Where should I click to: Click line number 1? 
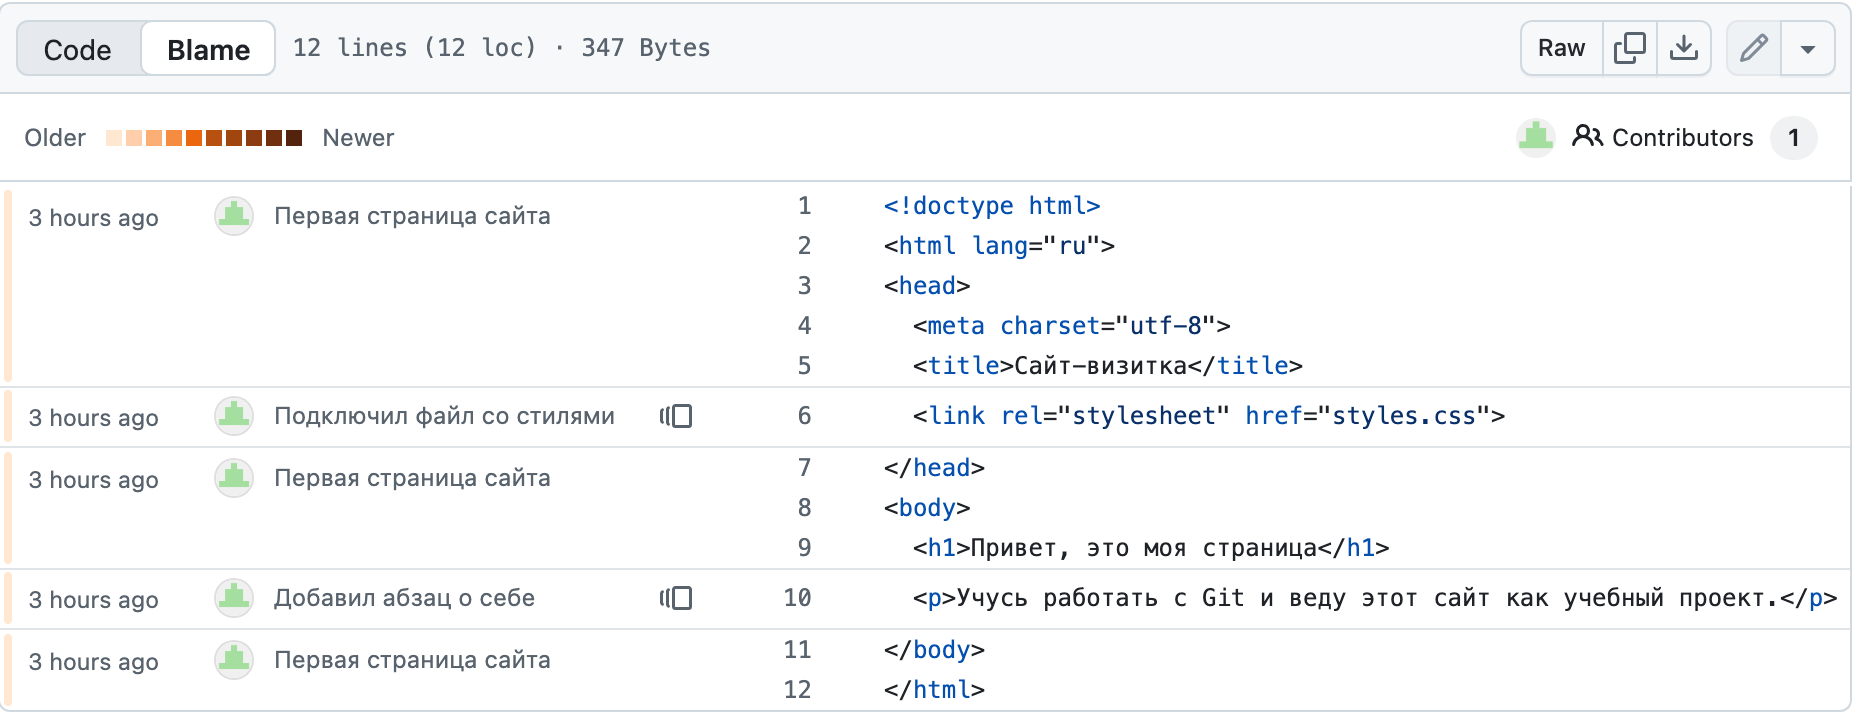coord(804,206)
